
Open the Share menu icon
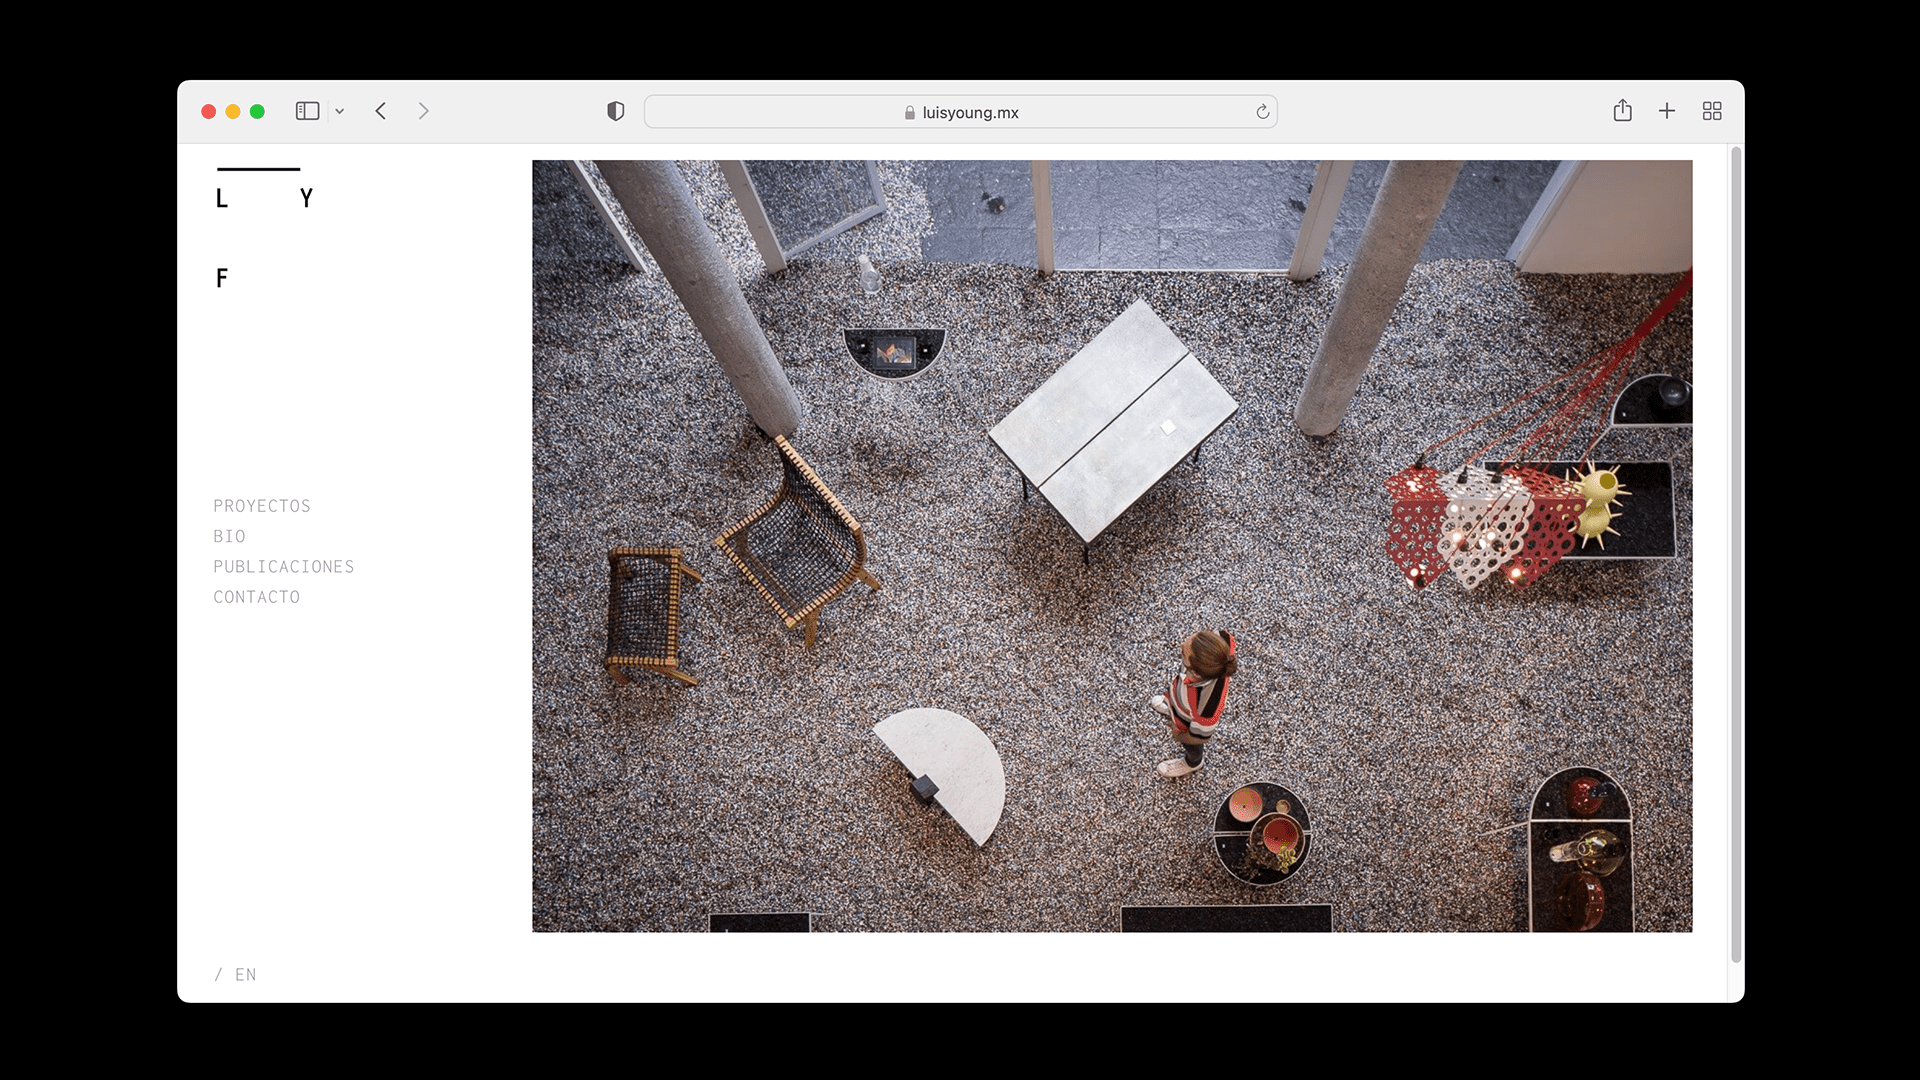[x=1622, y=110]
